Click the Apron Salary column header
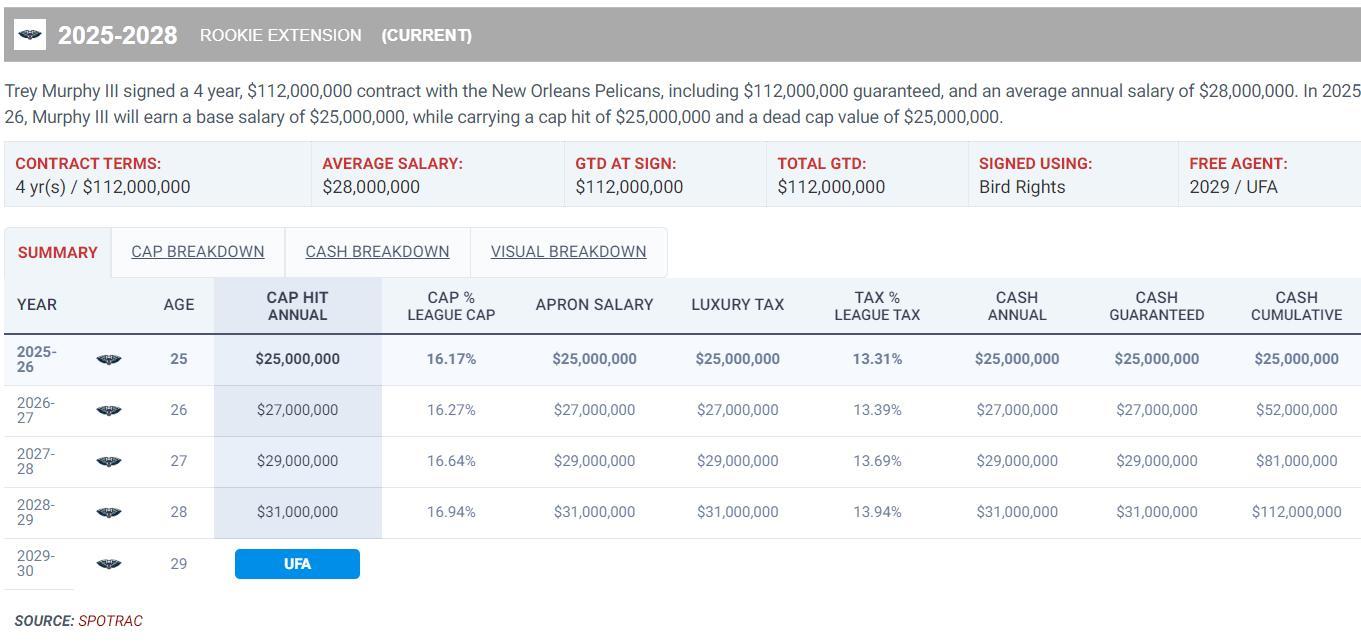The height and width of the screenshot is (641, 1361). [594, 305]
